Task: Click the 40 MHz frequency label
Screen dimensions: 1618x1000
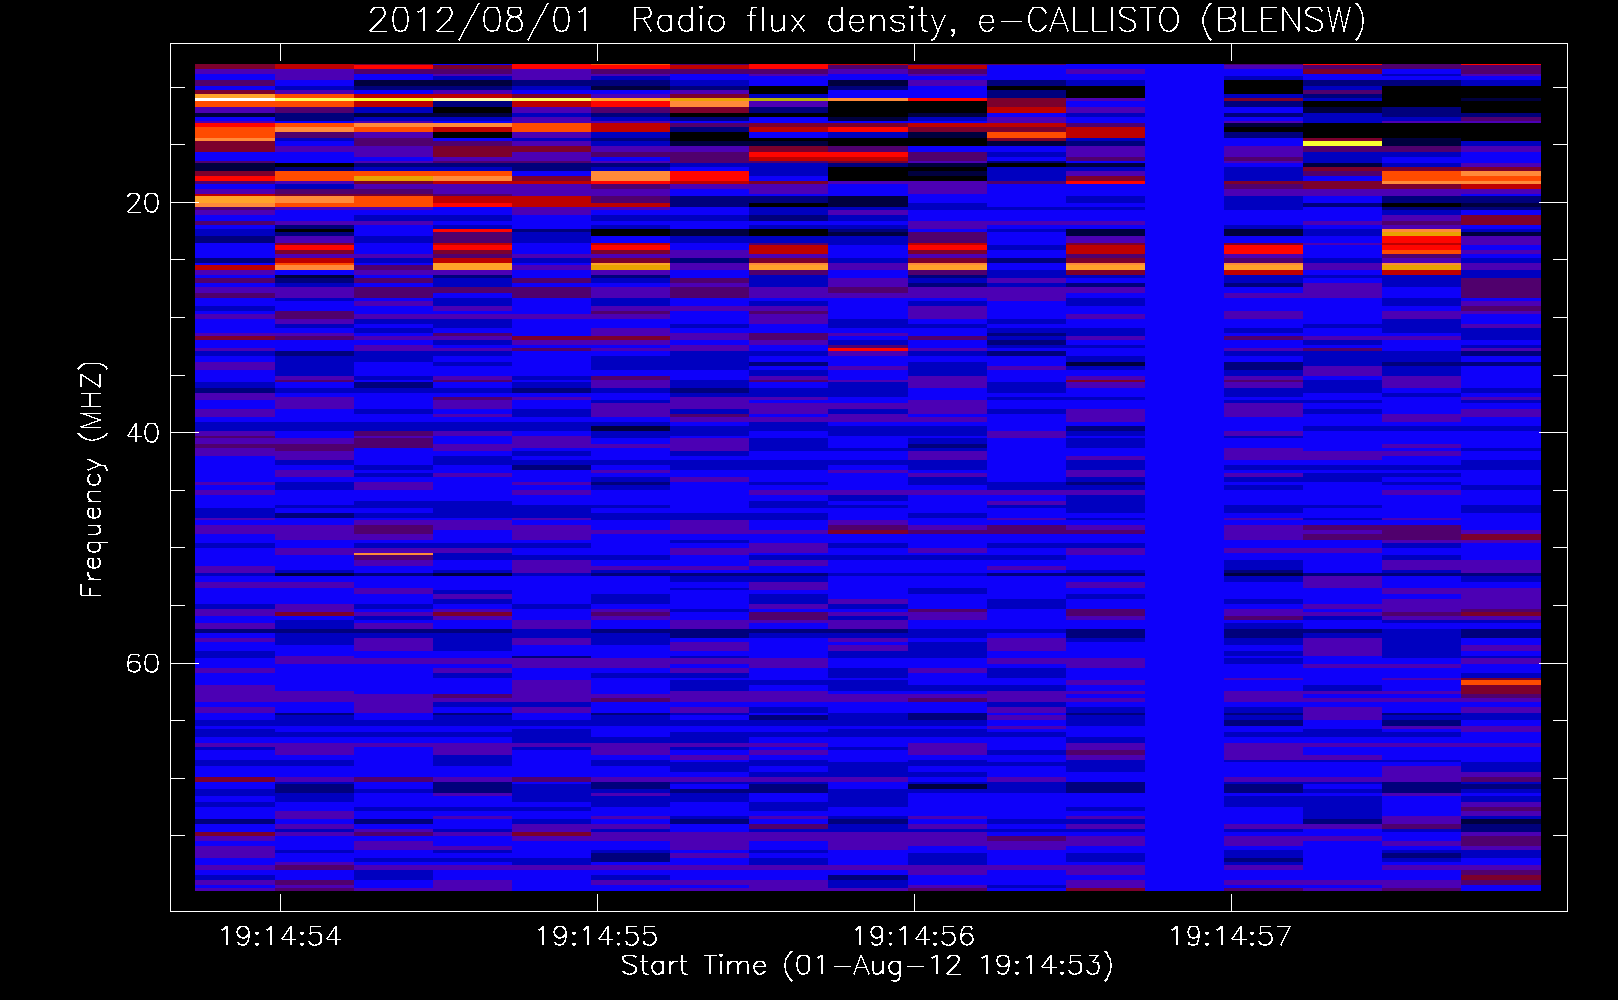Action: [143, 434]
